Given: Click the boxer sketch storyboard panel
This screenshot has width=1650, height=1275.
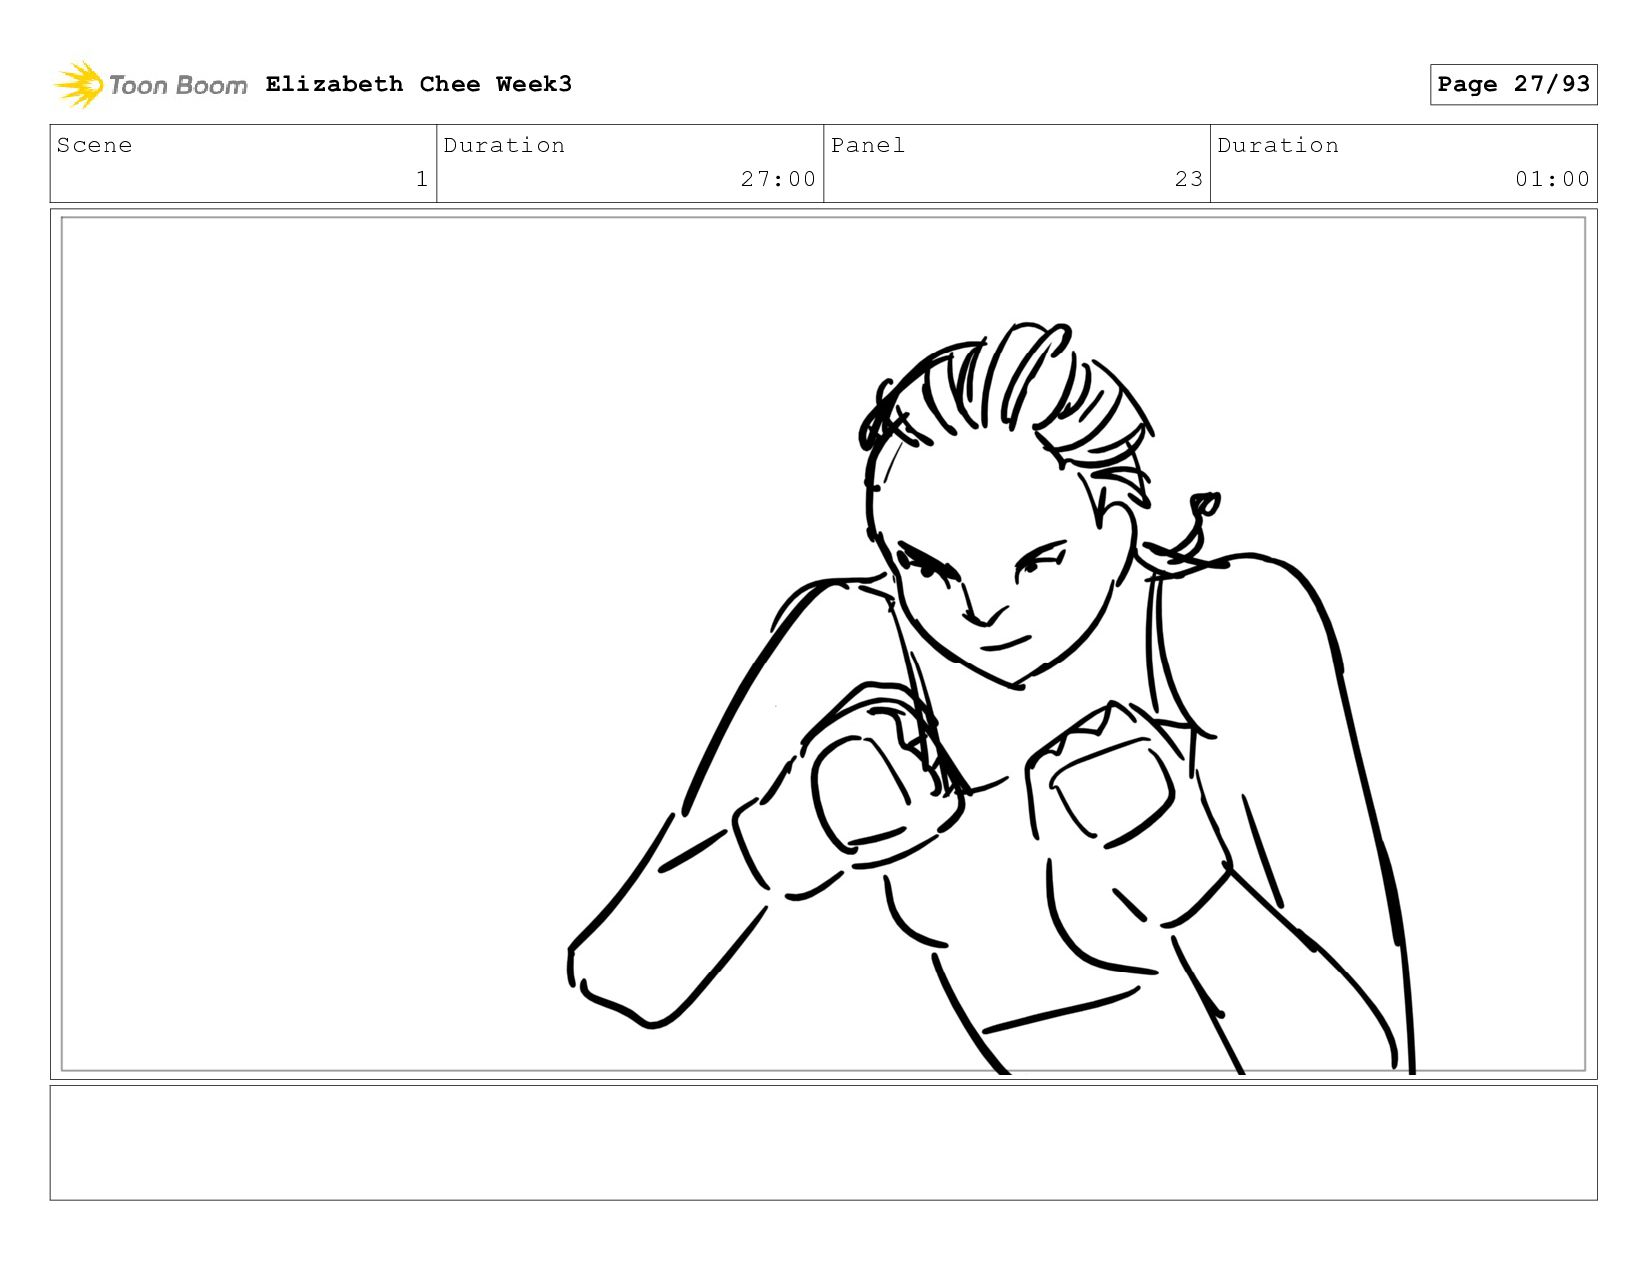Looking at the screenshot, I should point(823,644).
